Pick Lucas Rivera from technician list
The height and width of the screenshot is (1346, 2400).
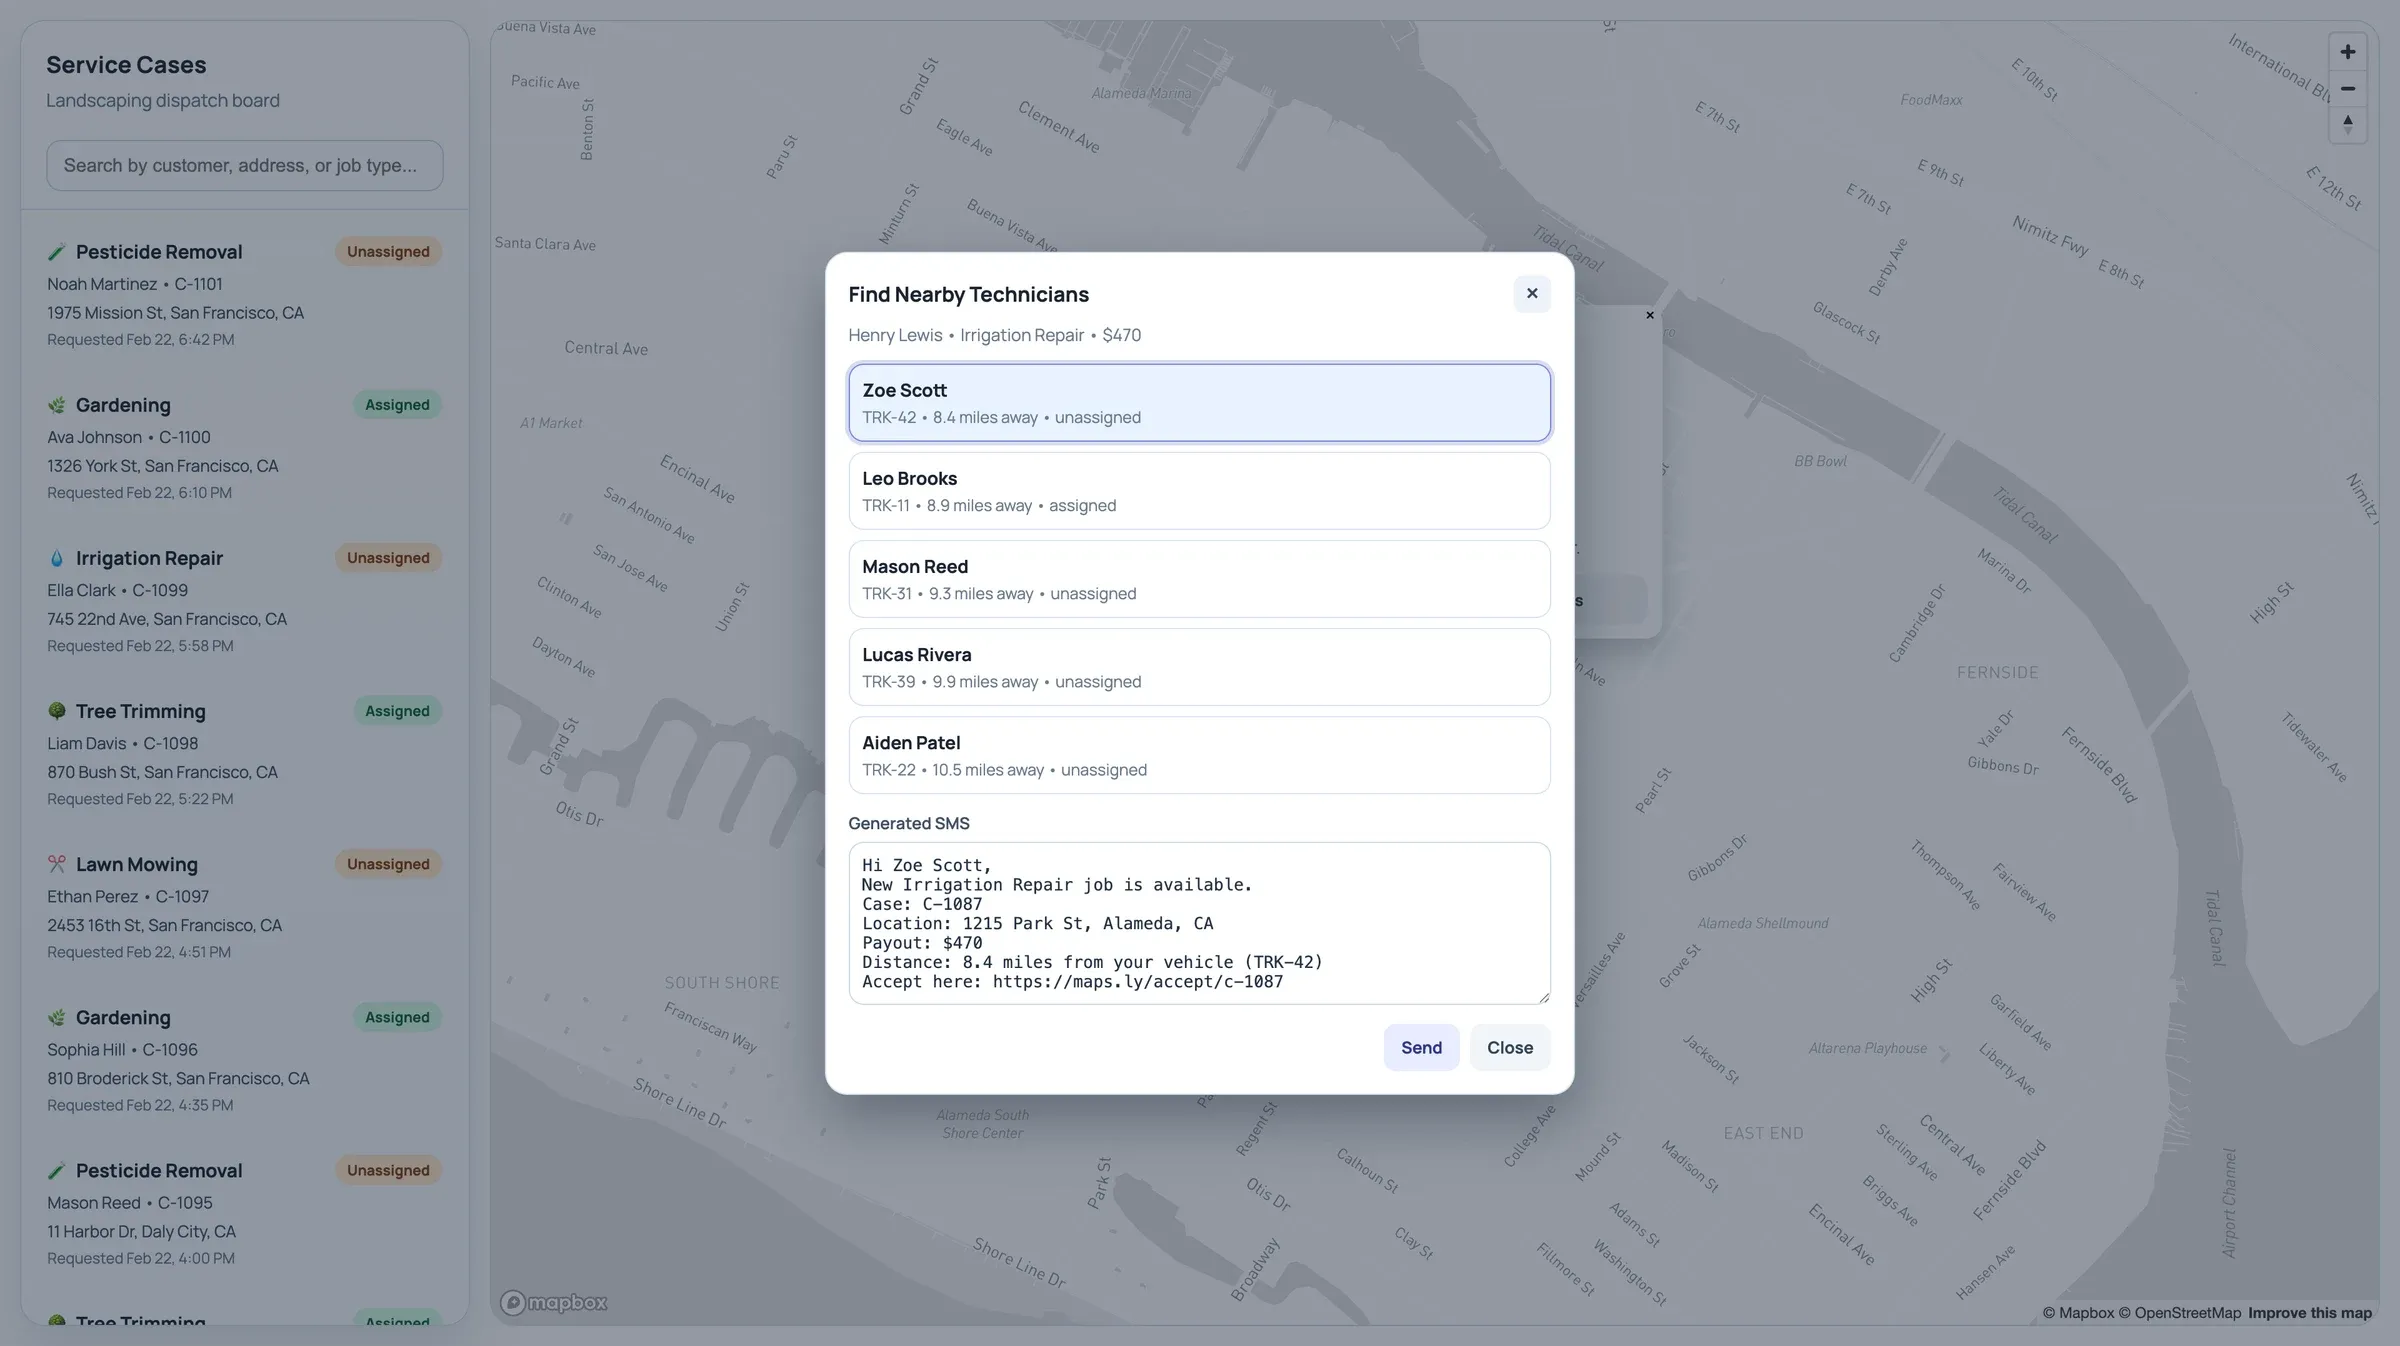coord(1199,667)
